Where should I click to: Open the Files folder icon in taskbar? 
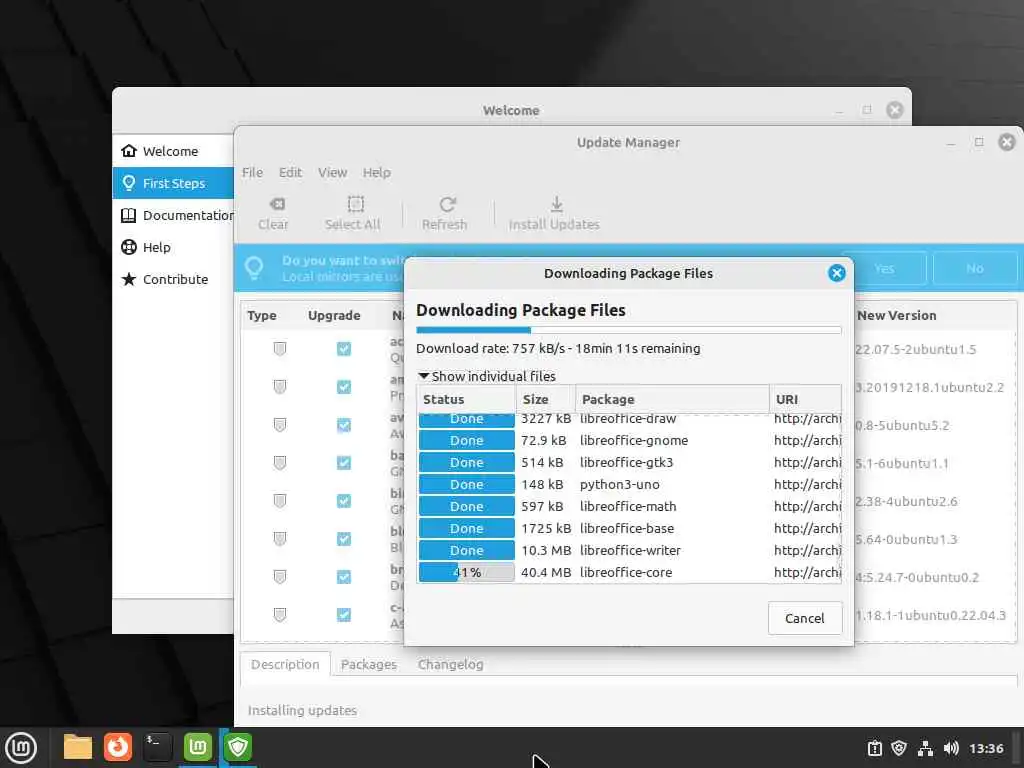pos(78,746)
